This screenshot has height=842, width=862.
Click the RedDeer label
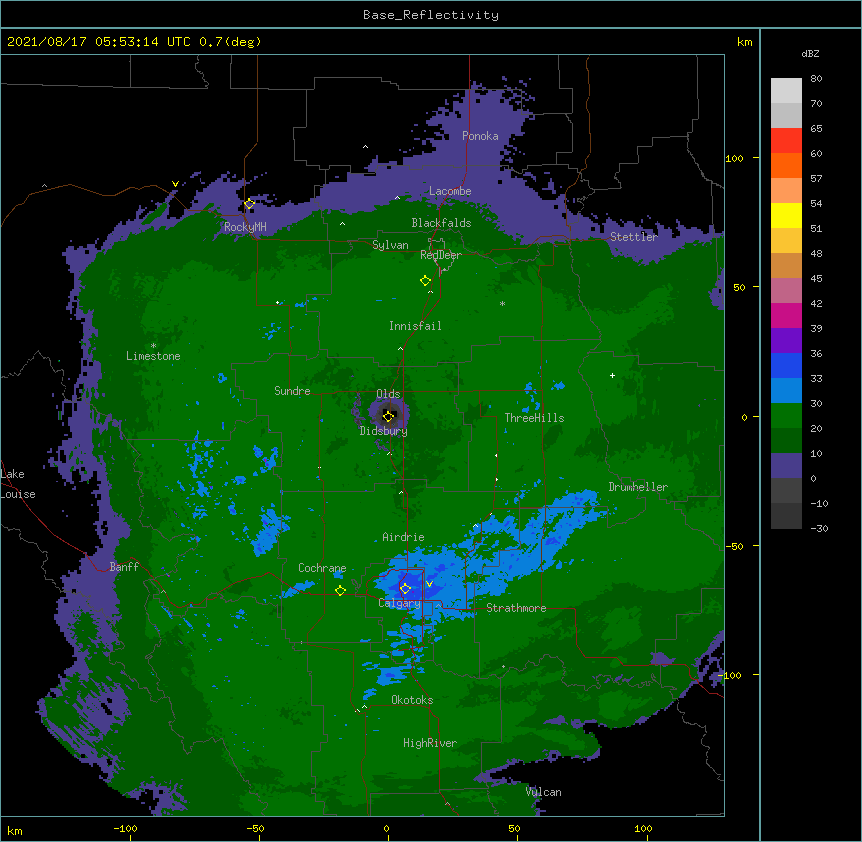coord(441,255)
